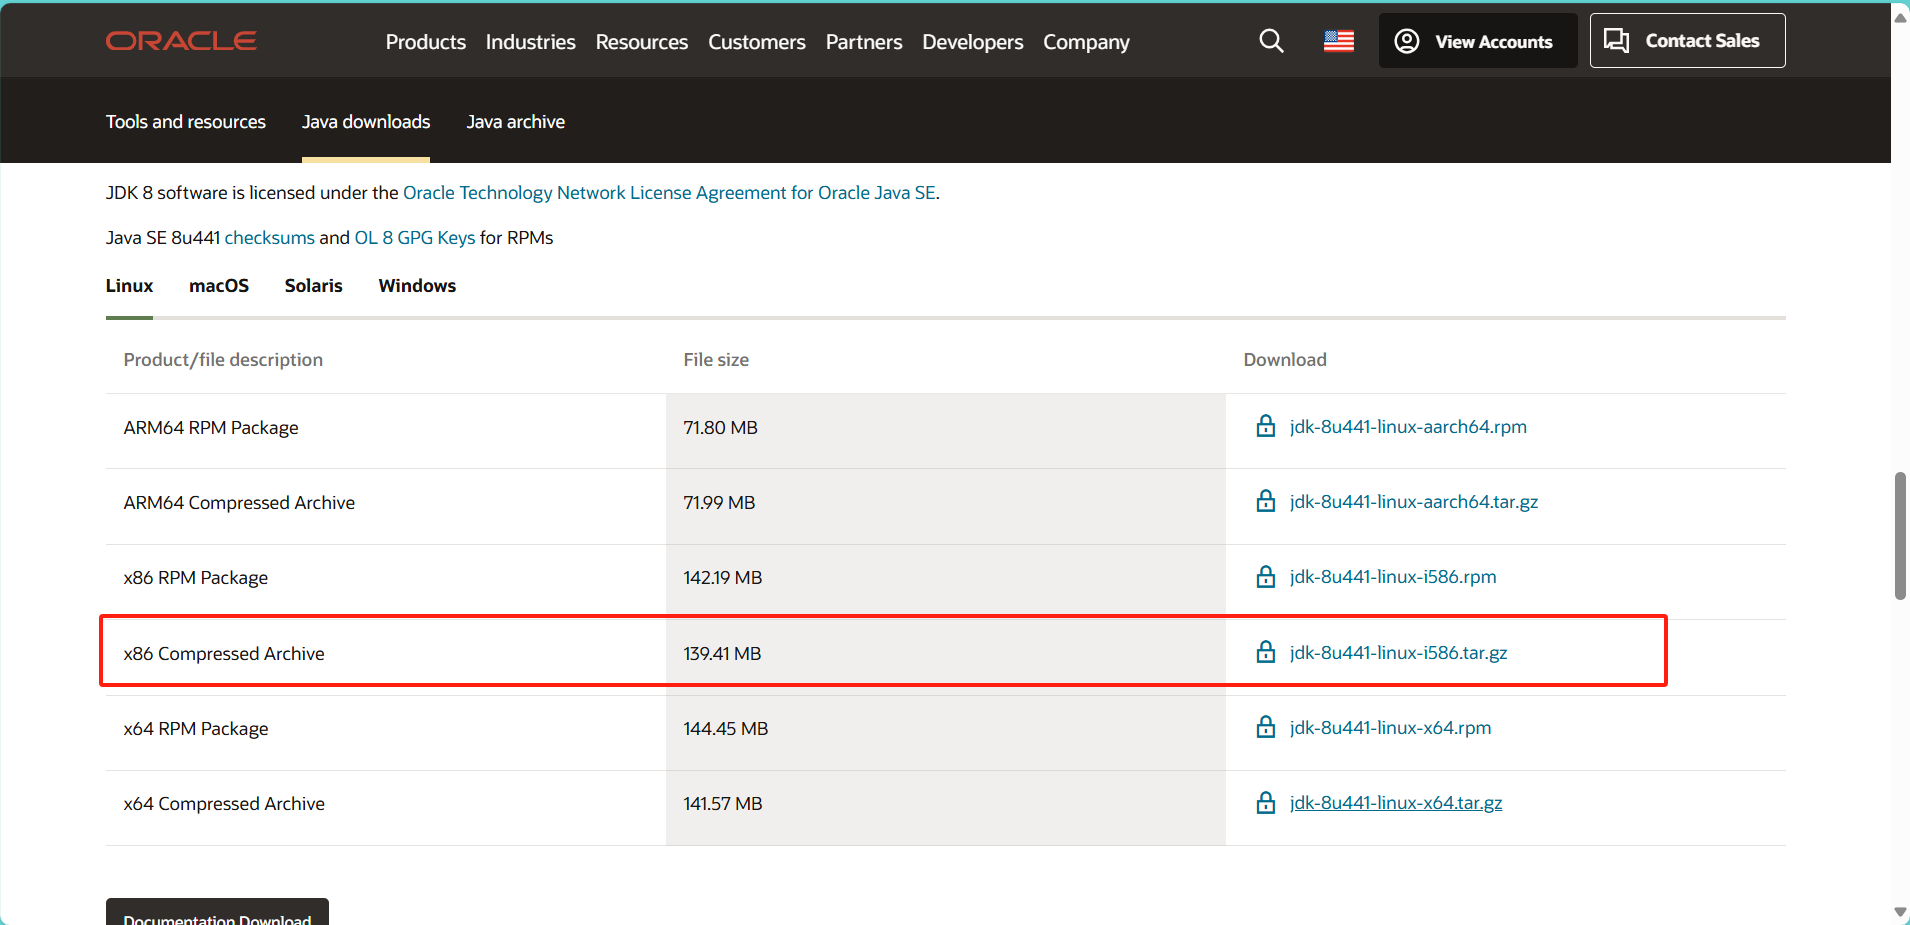This screenshot has width=1910, height=925.
Task: Open the Products menu
Action: 426,42
